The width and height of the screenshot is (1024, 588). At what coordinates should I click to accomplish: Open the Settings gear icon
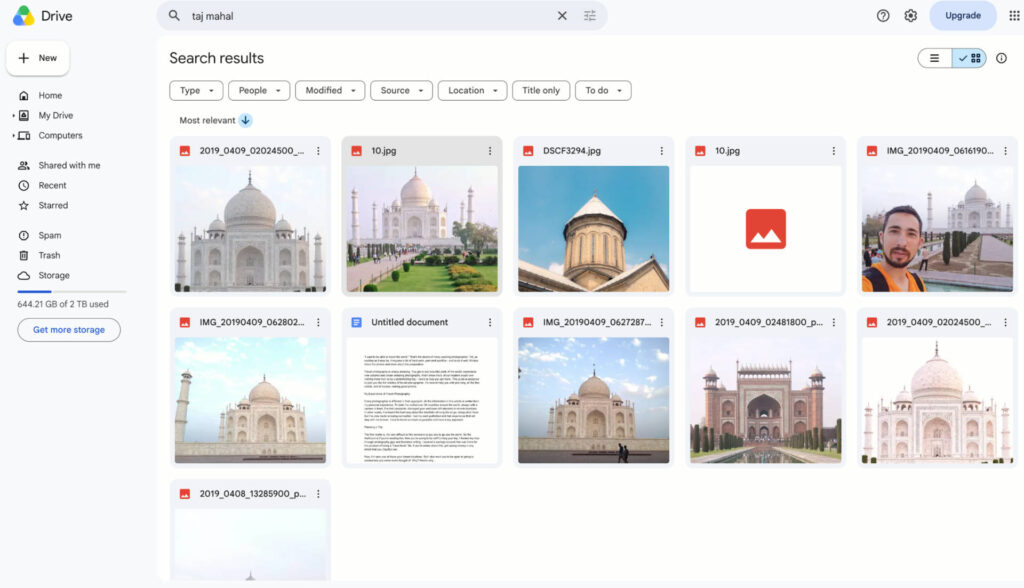910,16
